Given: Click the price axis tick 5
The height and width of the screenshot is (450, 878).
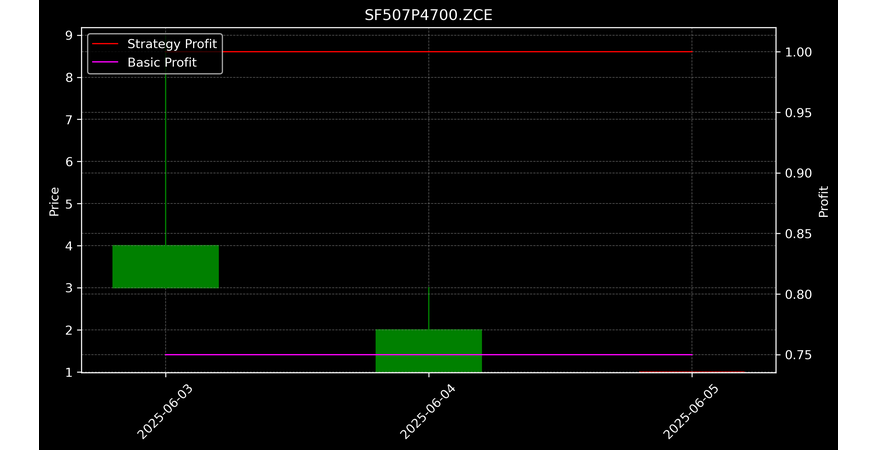Looking at the screenshot, I should [x=69, y=204].
